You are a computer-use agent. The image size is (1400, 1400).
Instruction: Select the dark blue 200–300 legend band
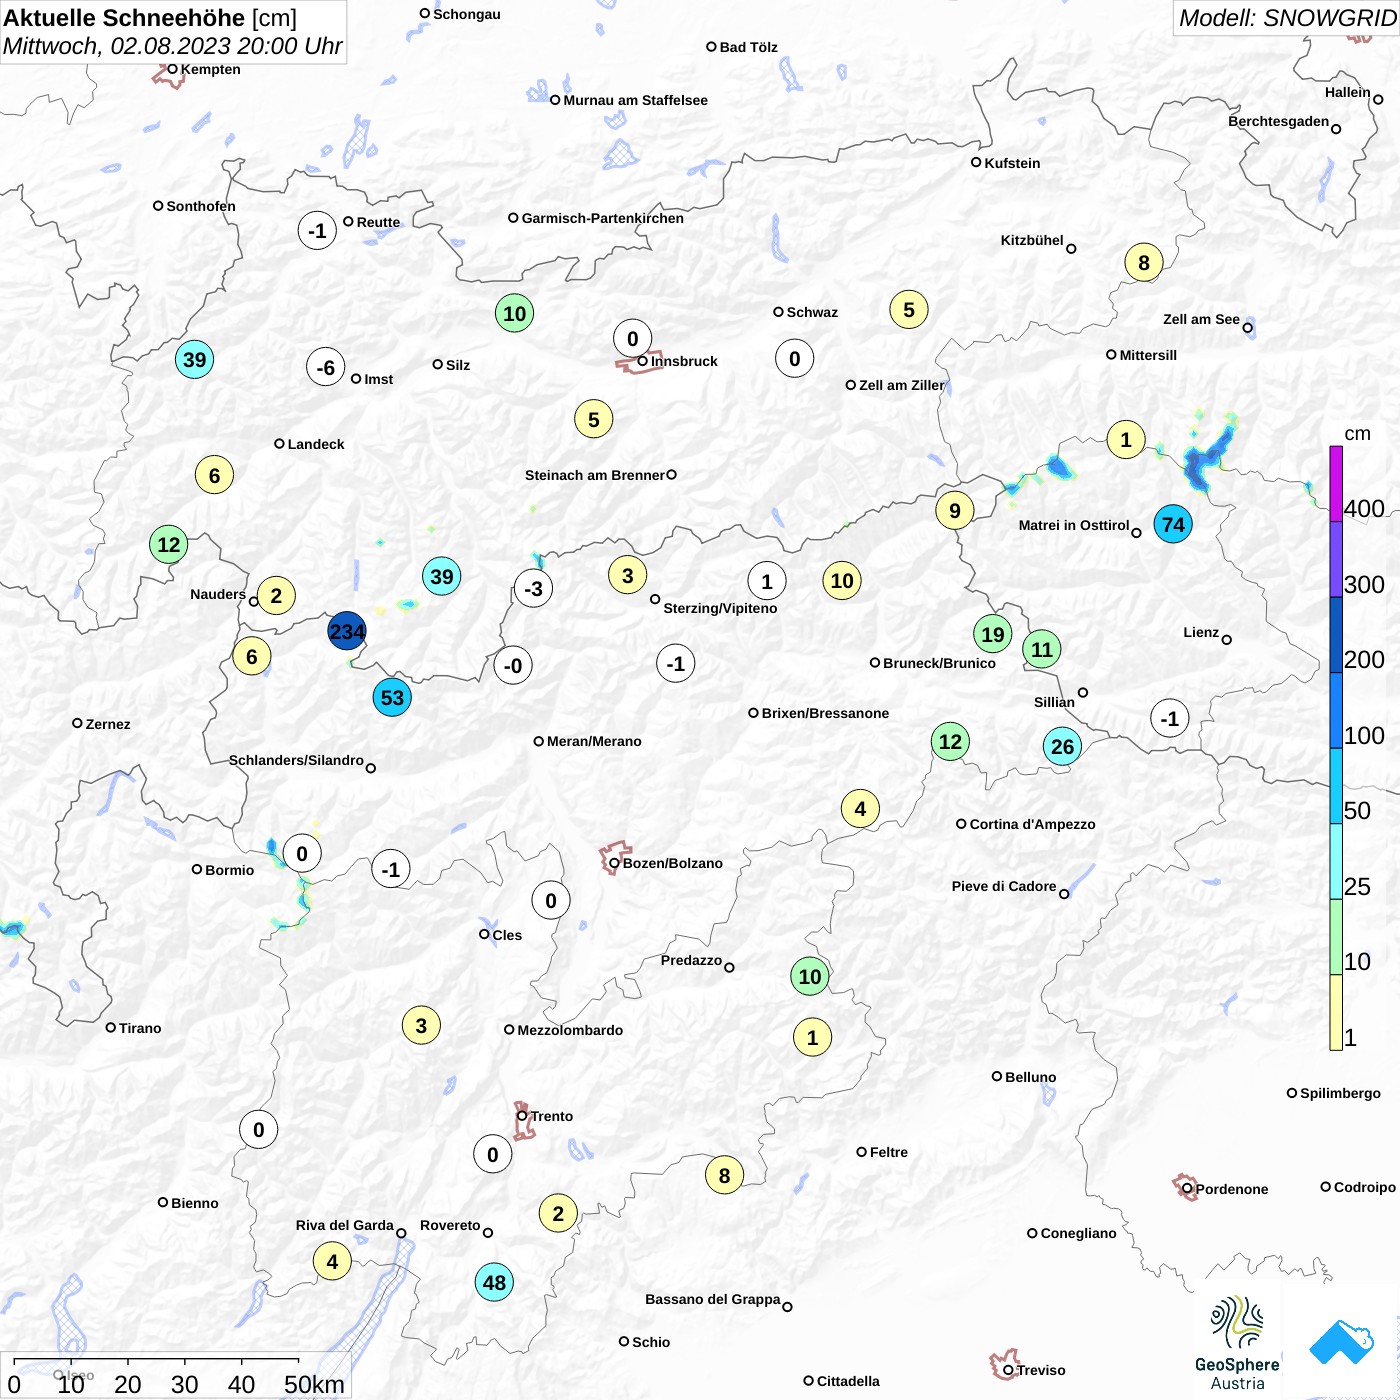pos(1336,635)
